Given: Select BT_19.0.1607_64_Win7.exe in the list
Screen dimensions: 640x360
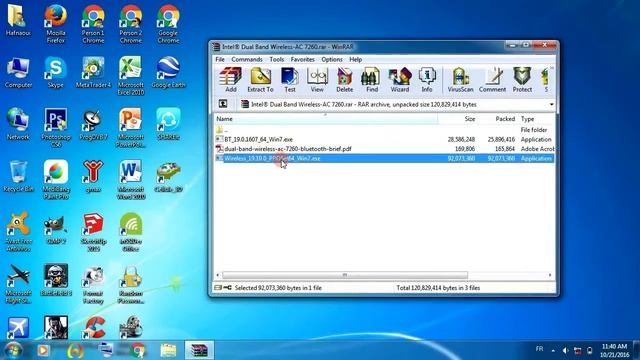Looking at the screenshot, I should coord(384,139).
